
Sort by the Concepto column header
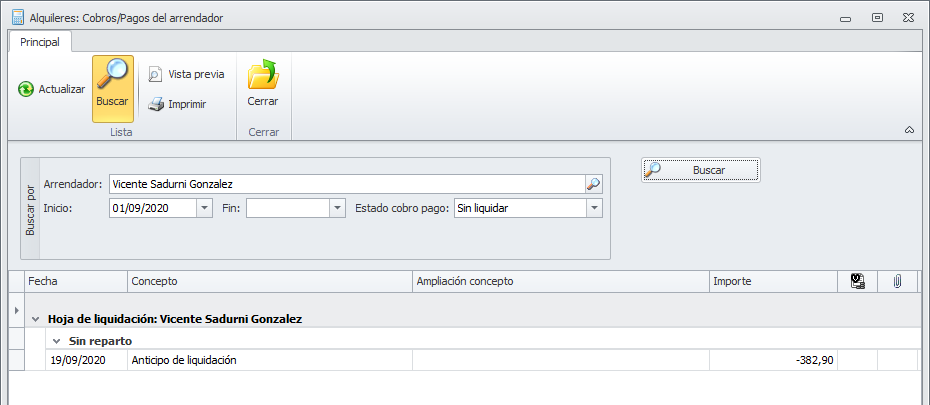coord(270,282)
